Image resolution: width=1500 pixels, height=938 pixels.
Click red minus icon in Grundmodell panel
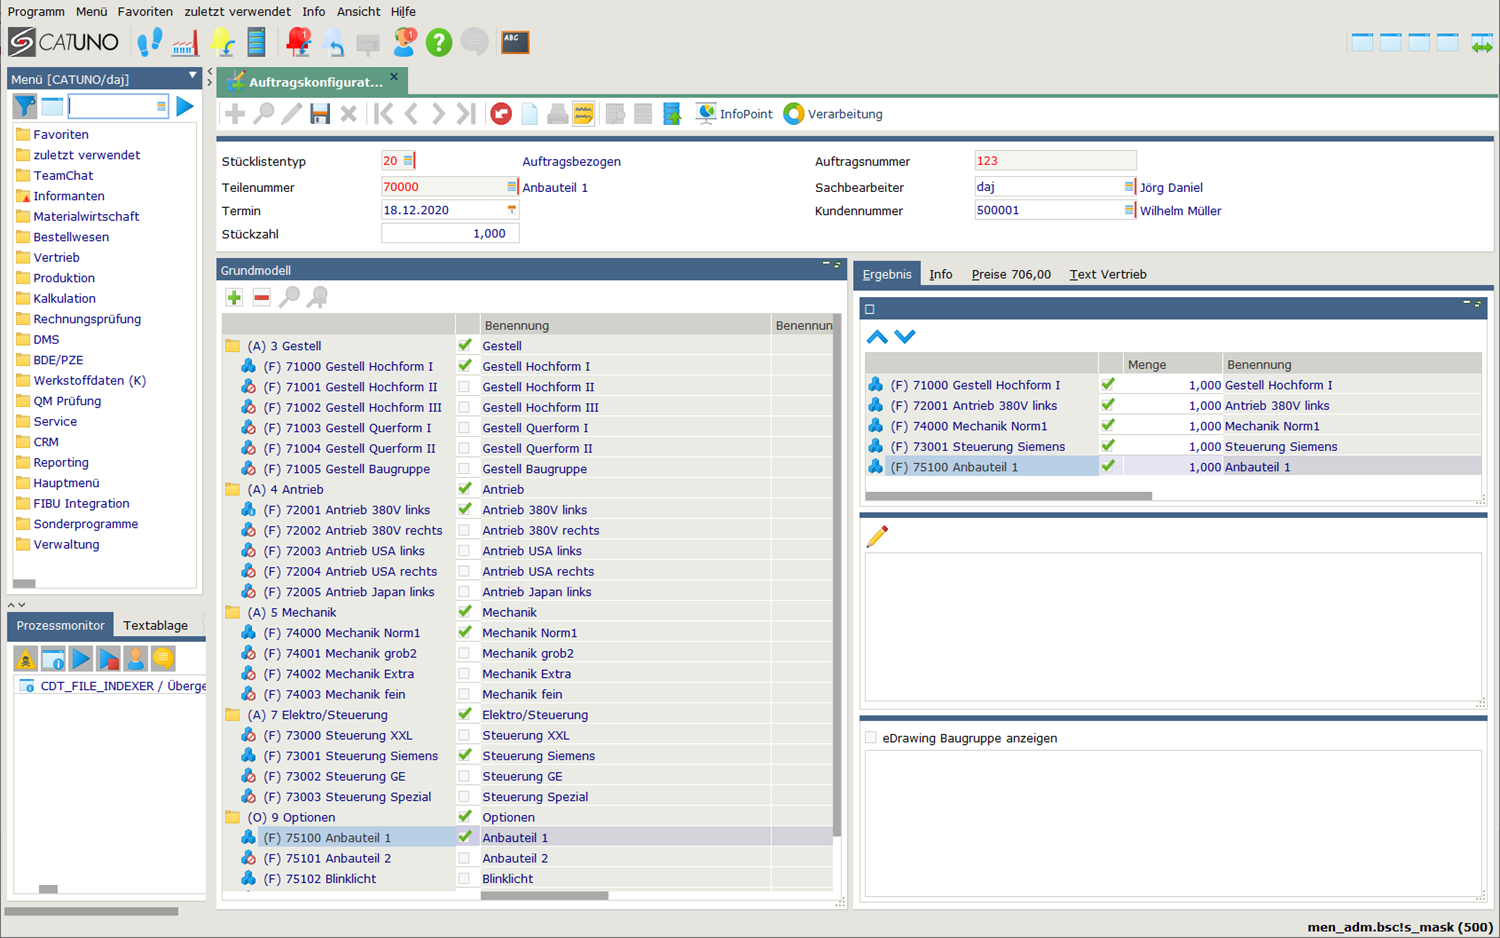261,297
